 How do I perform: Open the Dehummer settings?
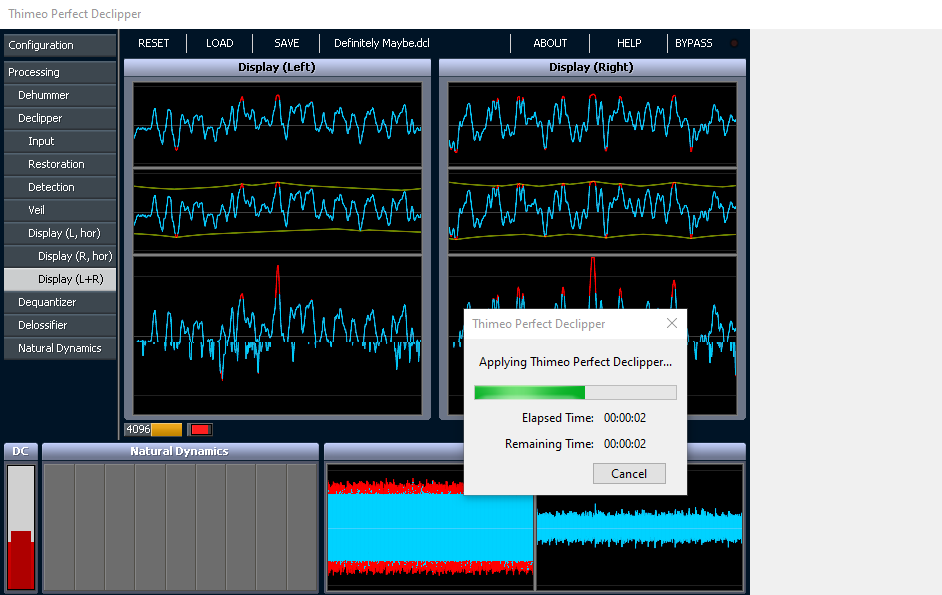pos(60,95)
